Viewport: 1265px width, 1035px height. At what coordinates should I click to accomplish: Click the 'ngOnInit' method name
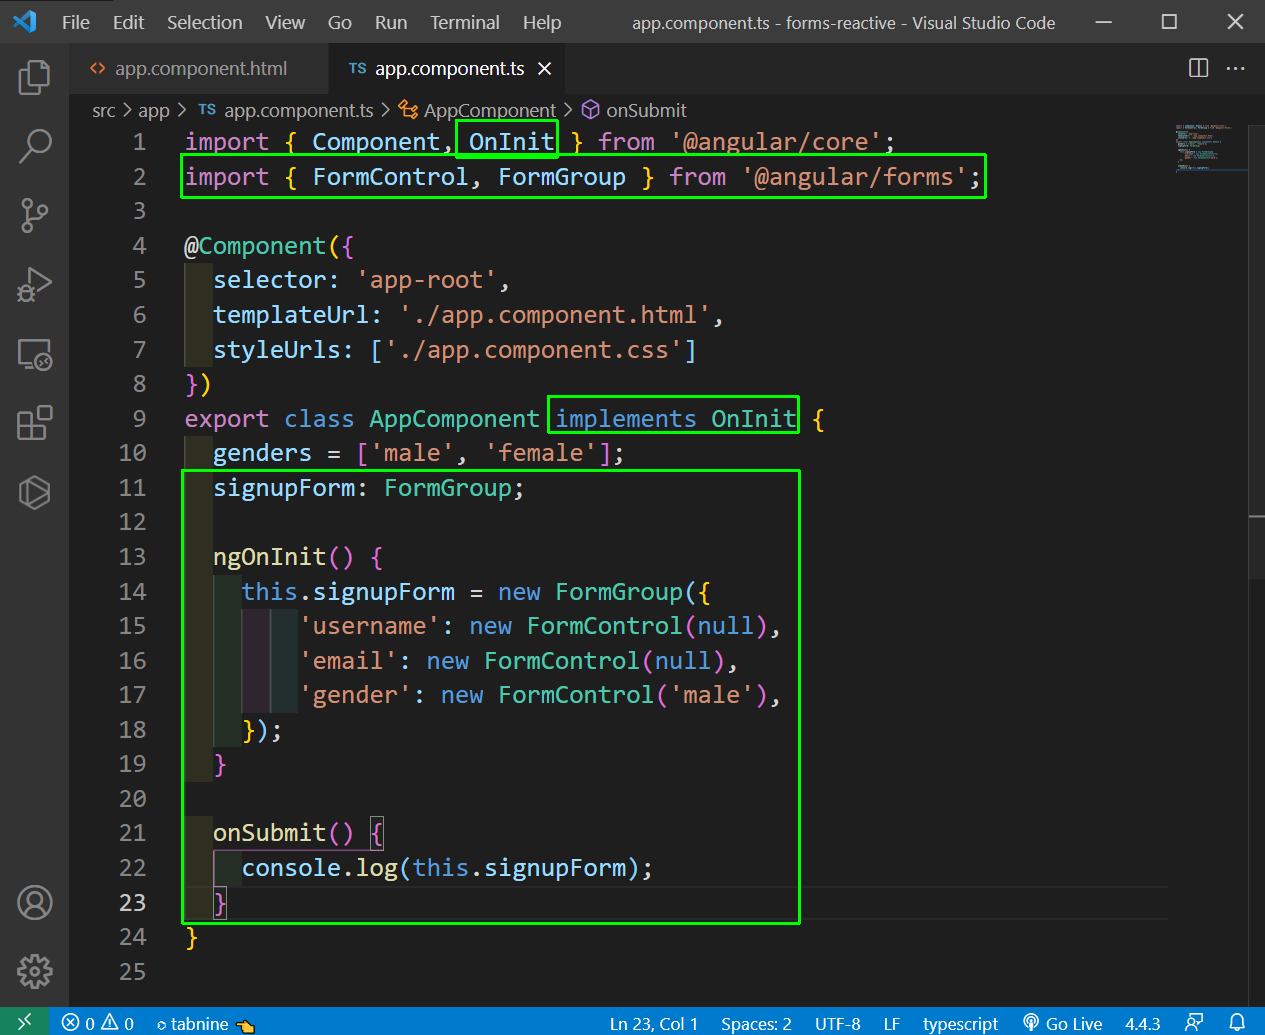270,557
